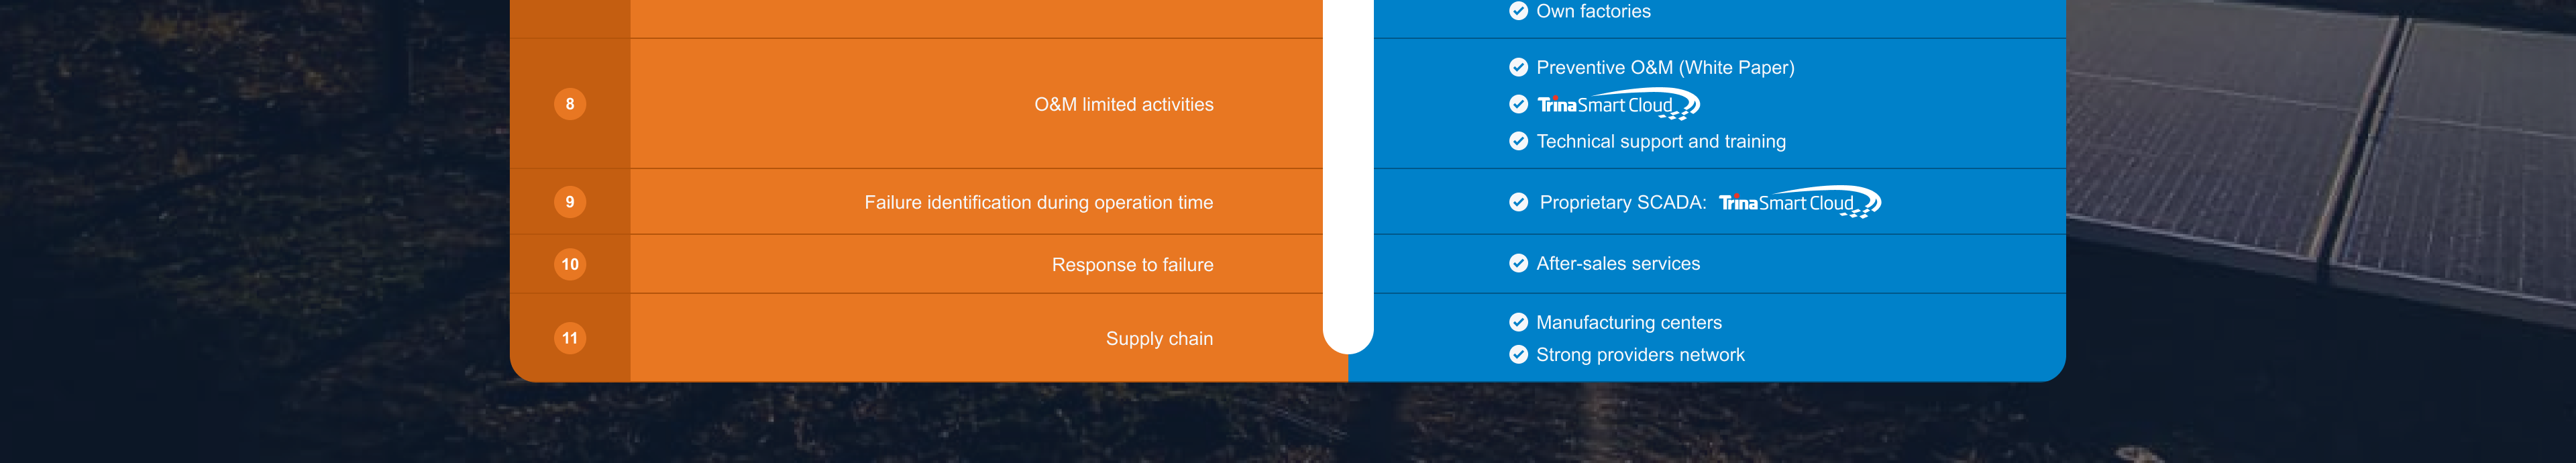
Task: Open the 'Preventive O&M (White Paper)' text
Action: (1665, 67)
